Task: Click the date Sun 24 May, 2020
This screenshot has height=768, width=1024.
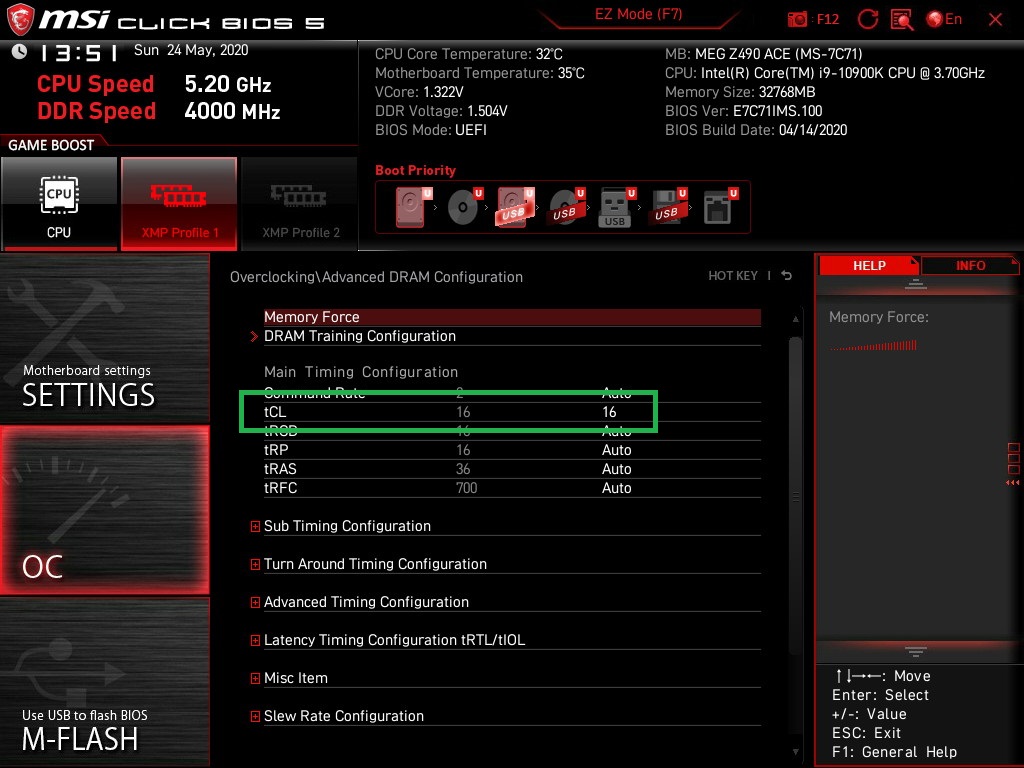Action: [191, 50]
